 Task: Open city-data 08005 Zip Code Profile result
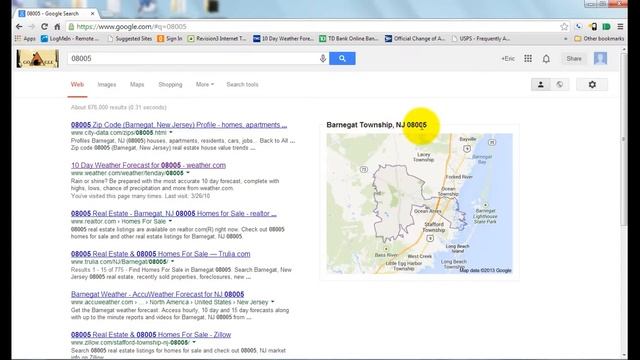click(179, 125)
